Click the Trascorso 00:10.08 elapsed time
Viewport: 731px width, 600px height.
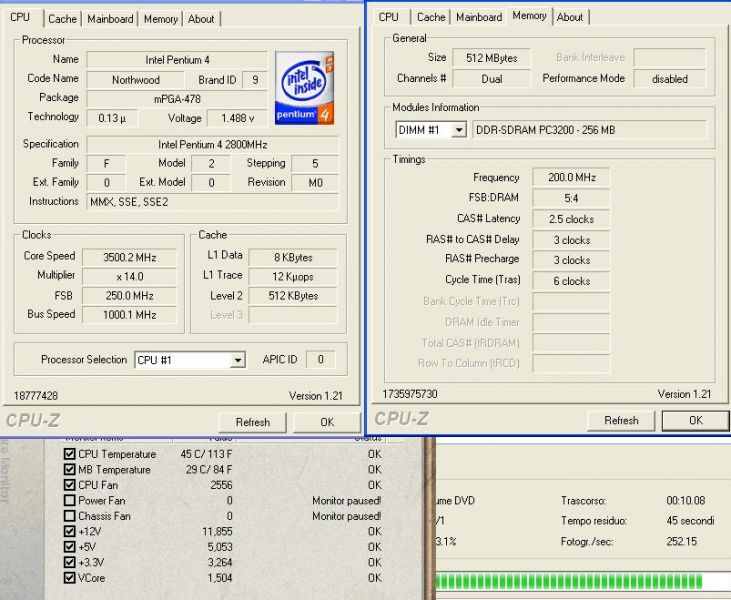pyautogui.click(x=685, y=500)
